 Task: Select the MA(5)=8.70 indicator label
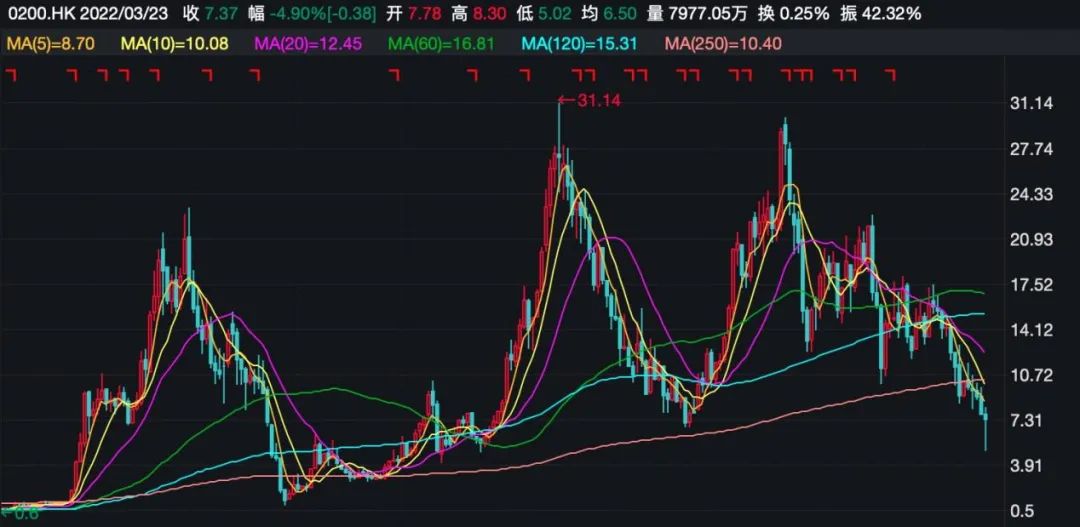click(x=51, y=45)
